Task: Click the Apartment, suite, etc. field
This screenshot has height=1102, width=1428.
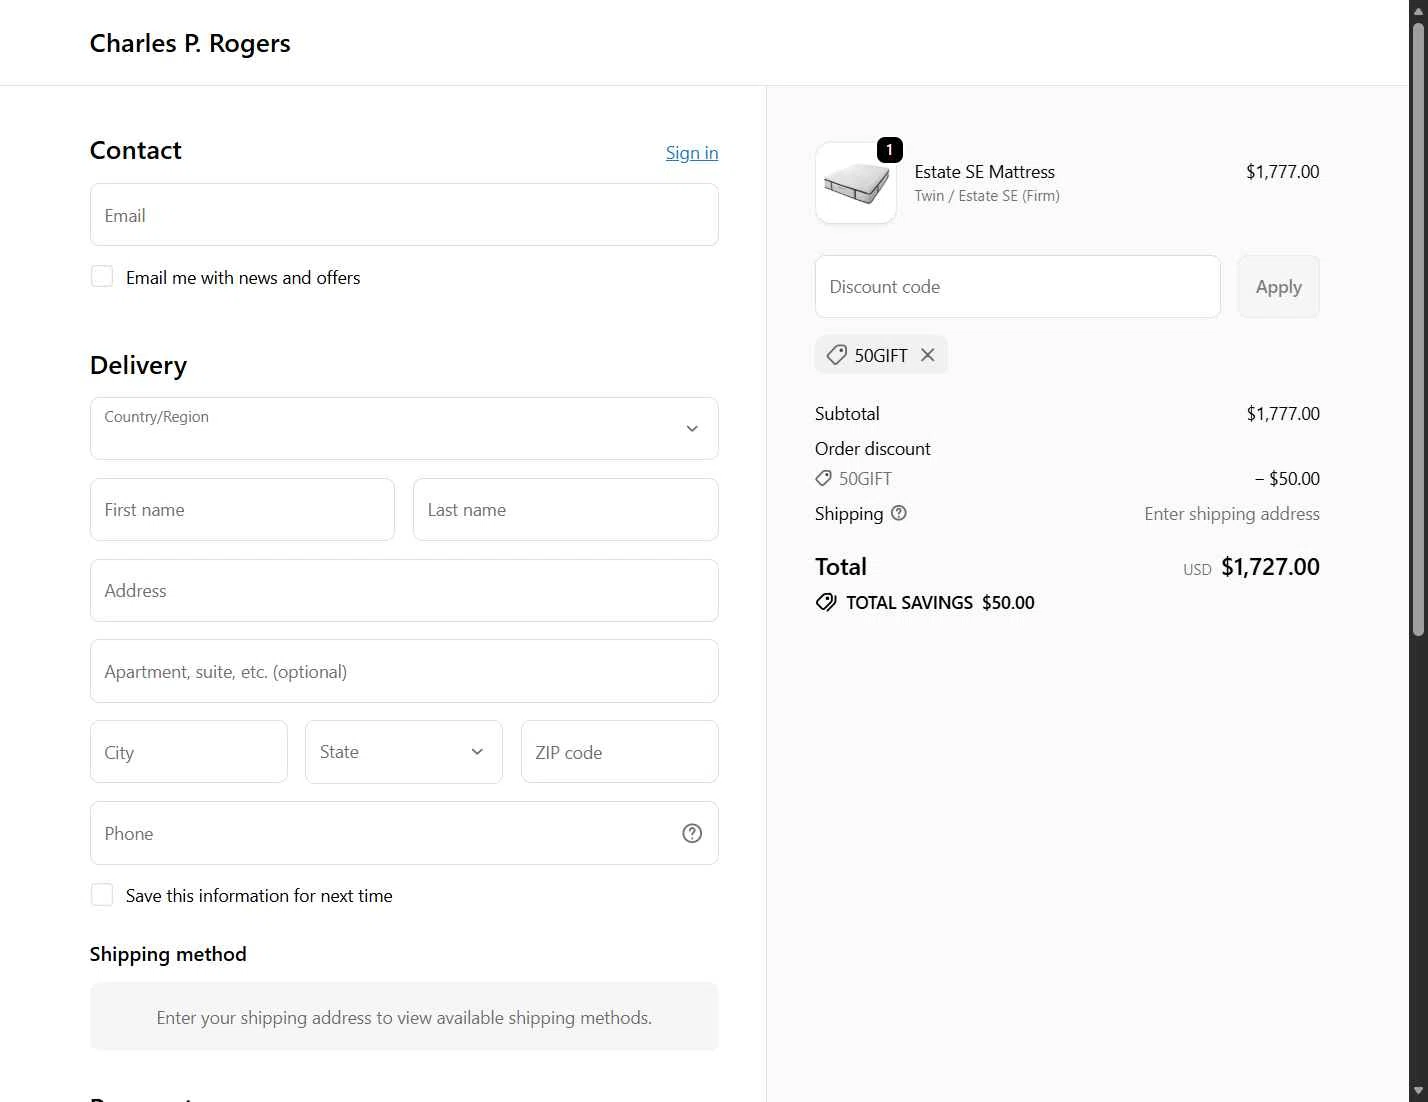Action: 404,671
